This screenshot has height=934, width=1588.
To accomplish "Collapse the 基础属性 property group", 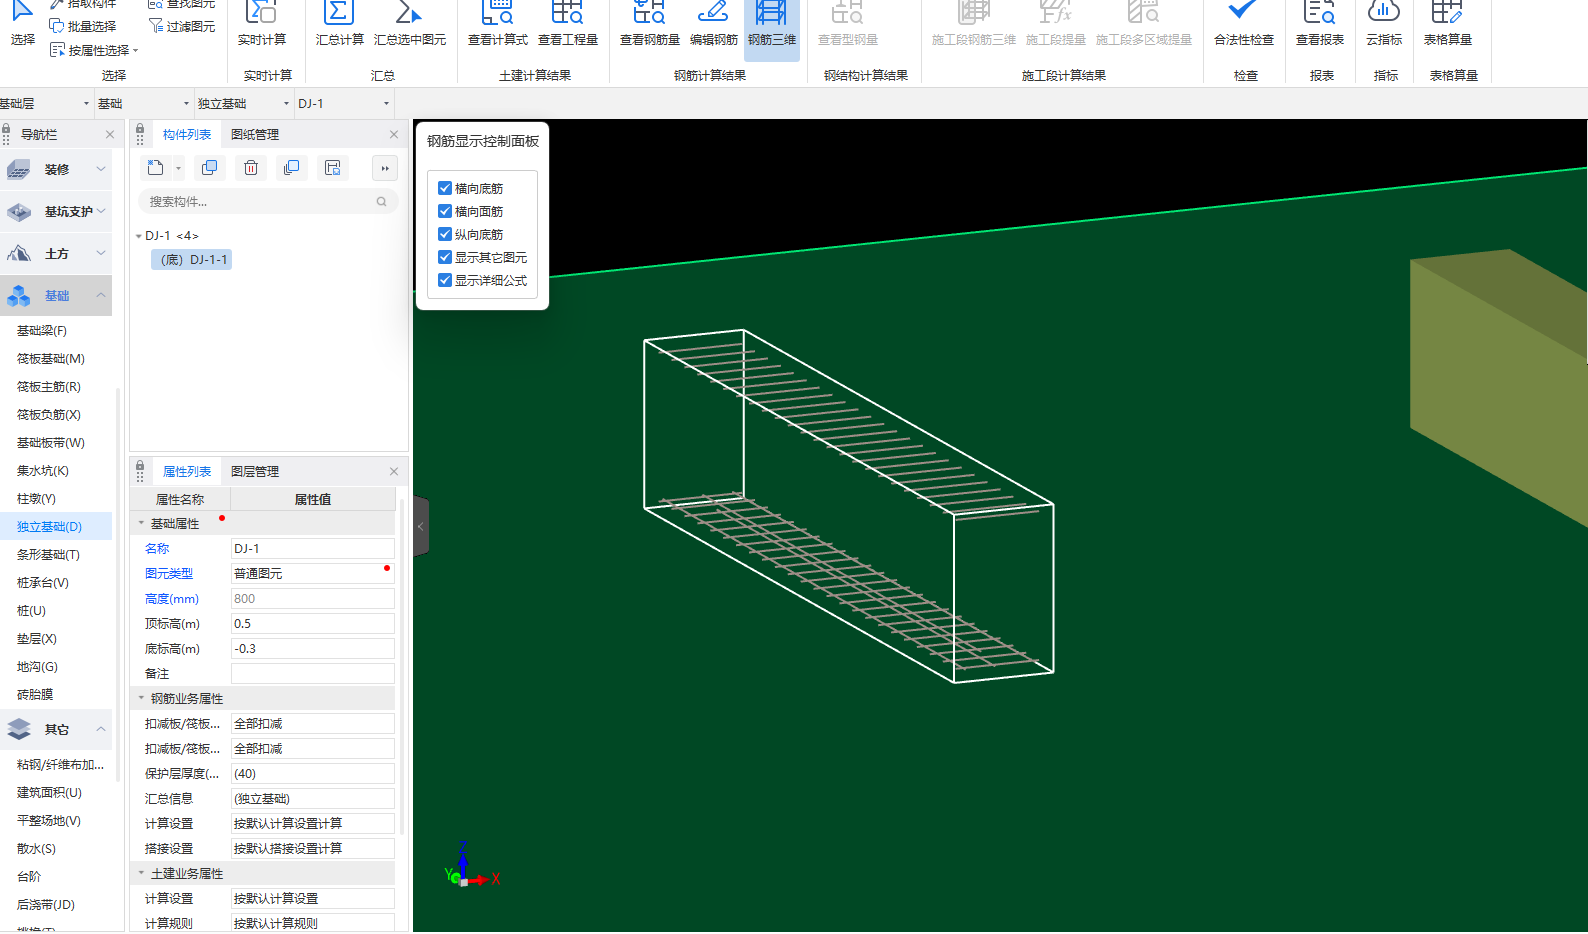I will point(141,523).
